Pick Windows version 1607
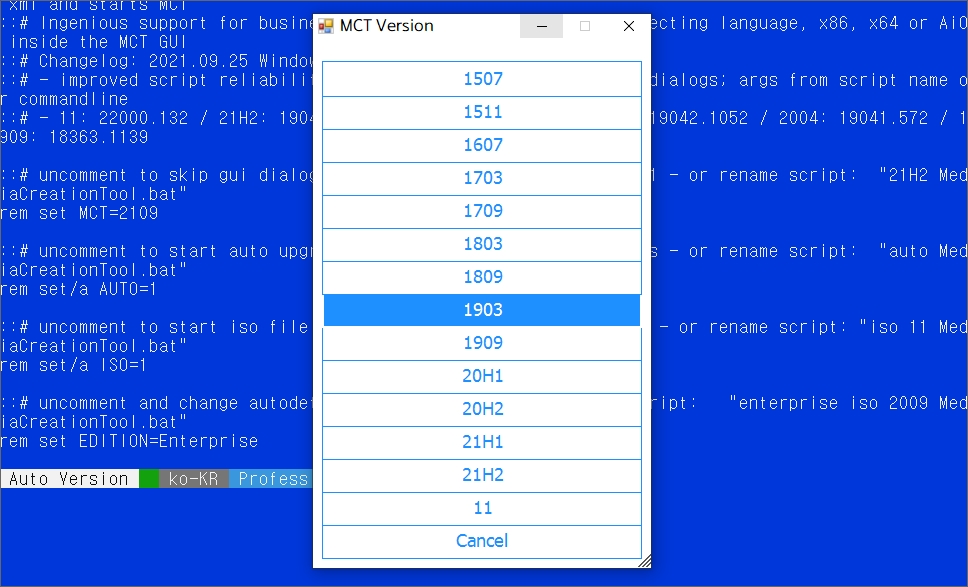Screen dimensions: 968x587 pos(482,145)
